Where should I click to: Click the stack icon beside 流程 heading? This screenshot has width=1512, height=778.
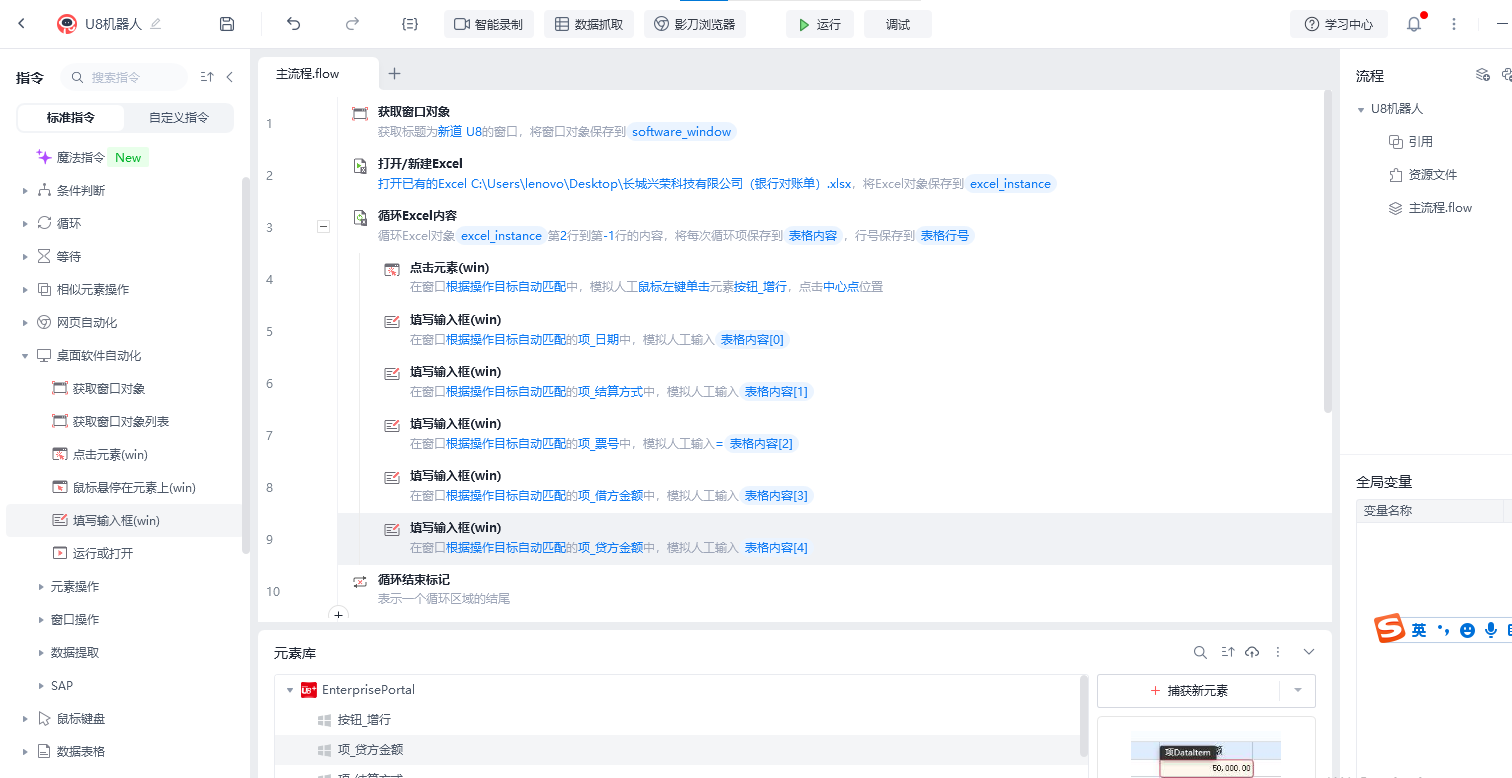1483,75
